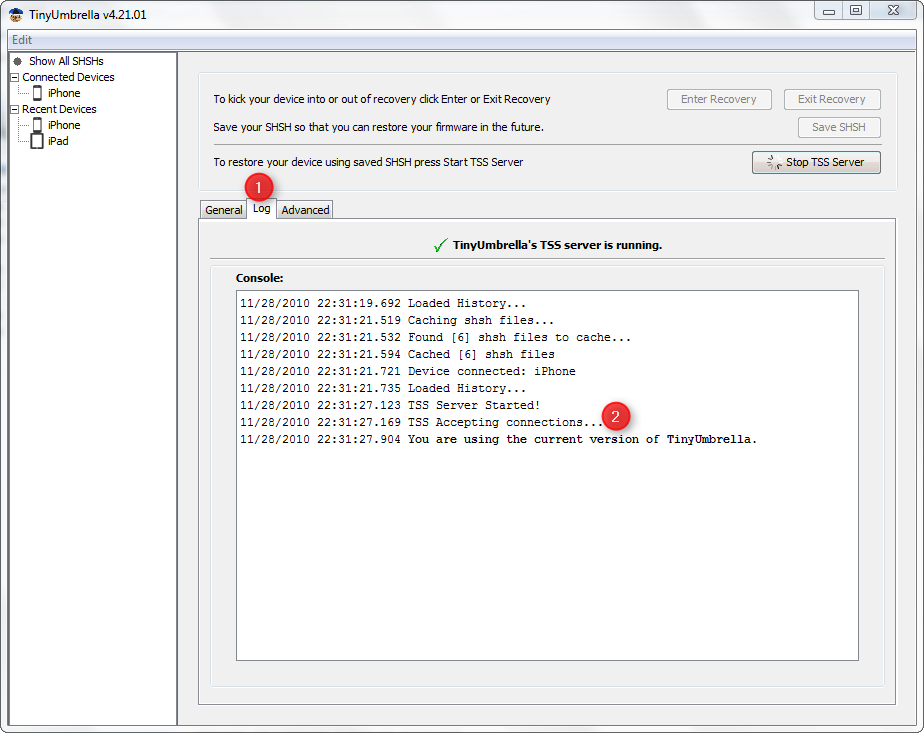Select iPad under Recent Devices
The image size is (924, 733).
[58, 141]
